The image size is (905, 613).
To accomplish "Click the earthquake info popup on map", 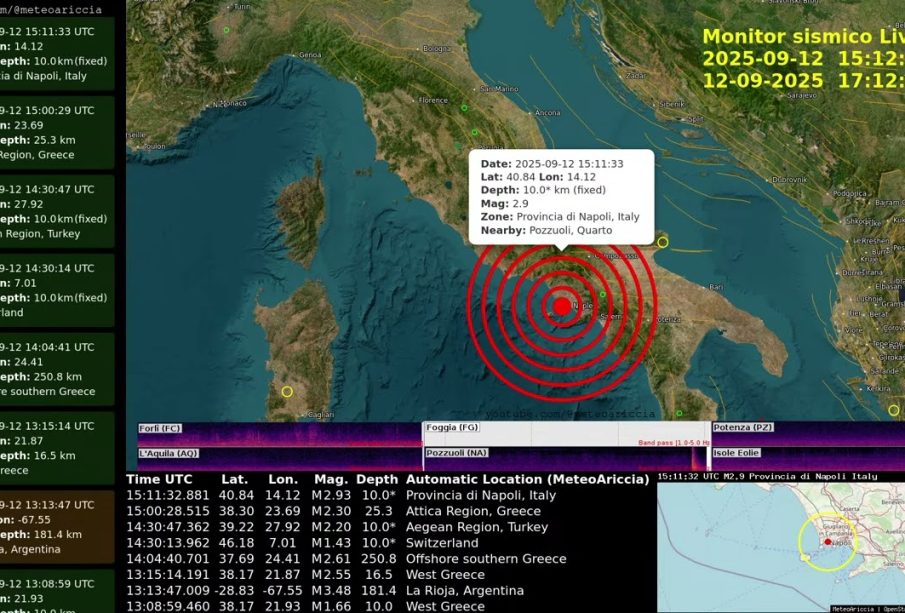I will click(x=561, y=195).
